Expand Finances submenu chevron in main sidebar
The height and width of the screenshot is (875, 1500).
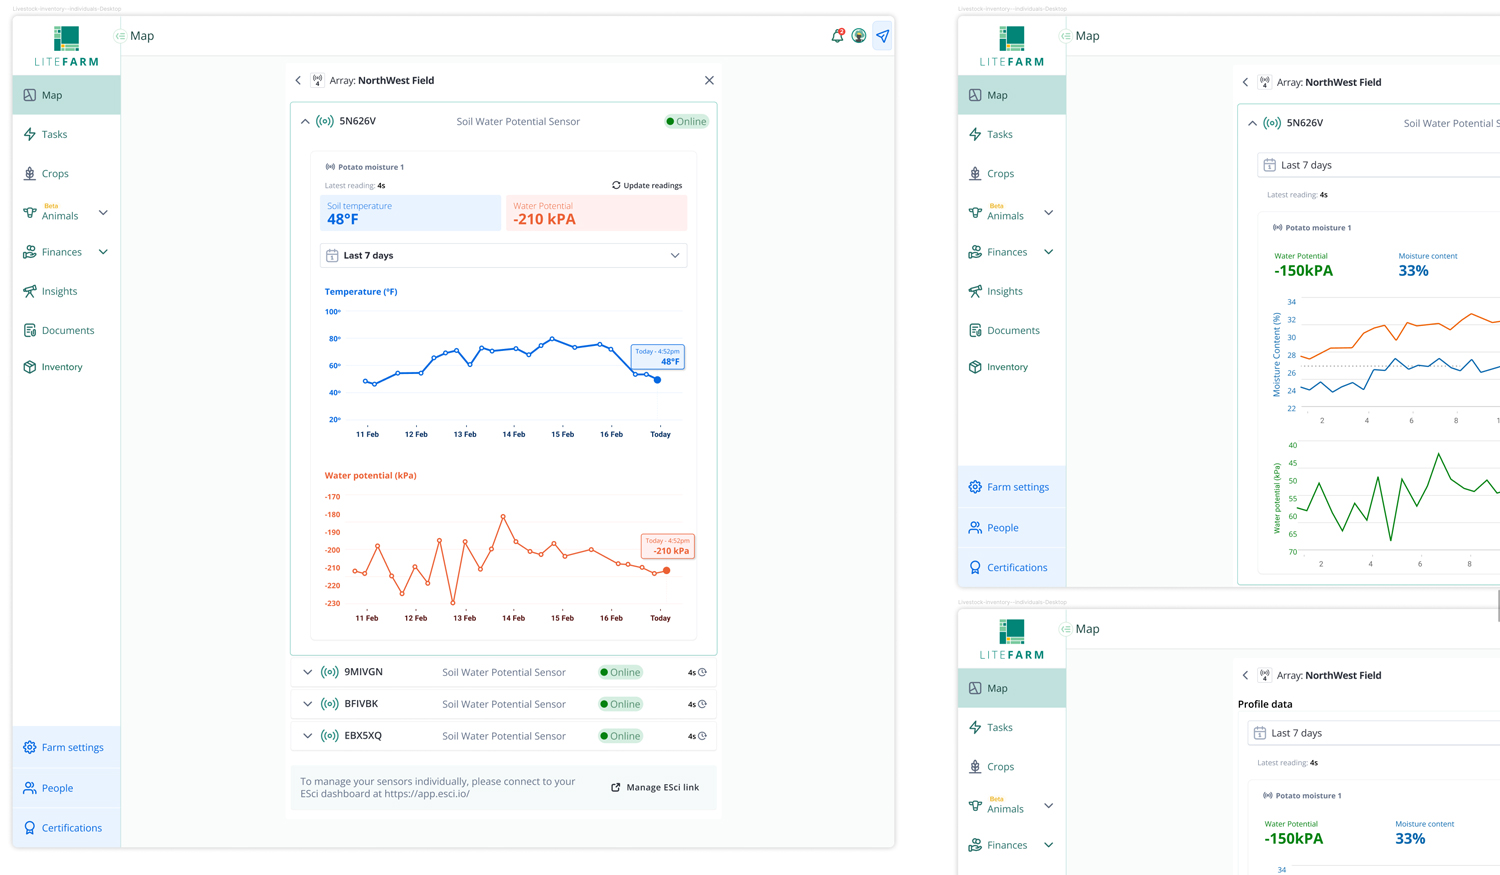click(103, 252)
